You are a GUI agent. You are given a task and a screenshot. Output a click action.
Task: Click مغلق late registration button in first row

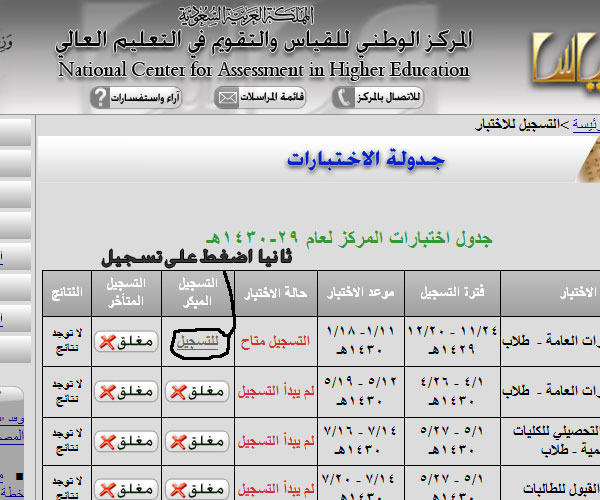pos(126,342)
